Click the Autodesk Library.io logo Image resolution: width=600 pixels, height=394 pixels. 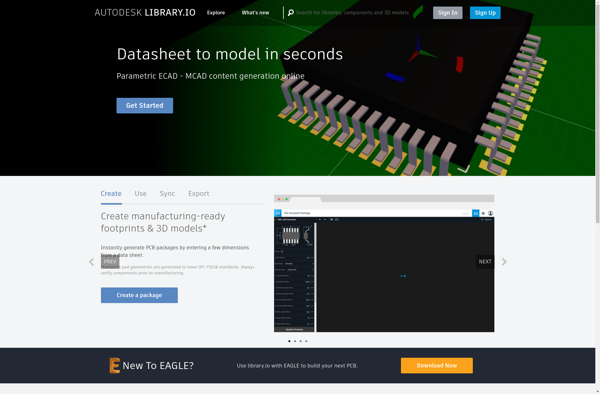click(145, 13)
